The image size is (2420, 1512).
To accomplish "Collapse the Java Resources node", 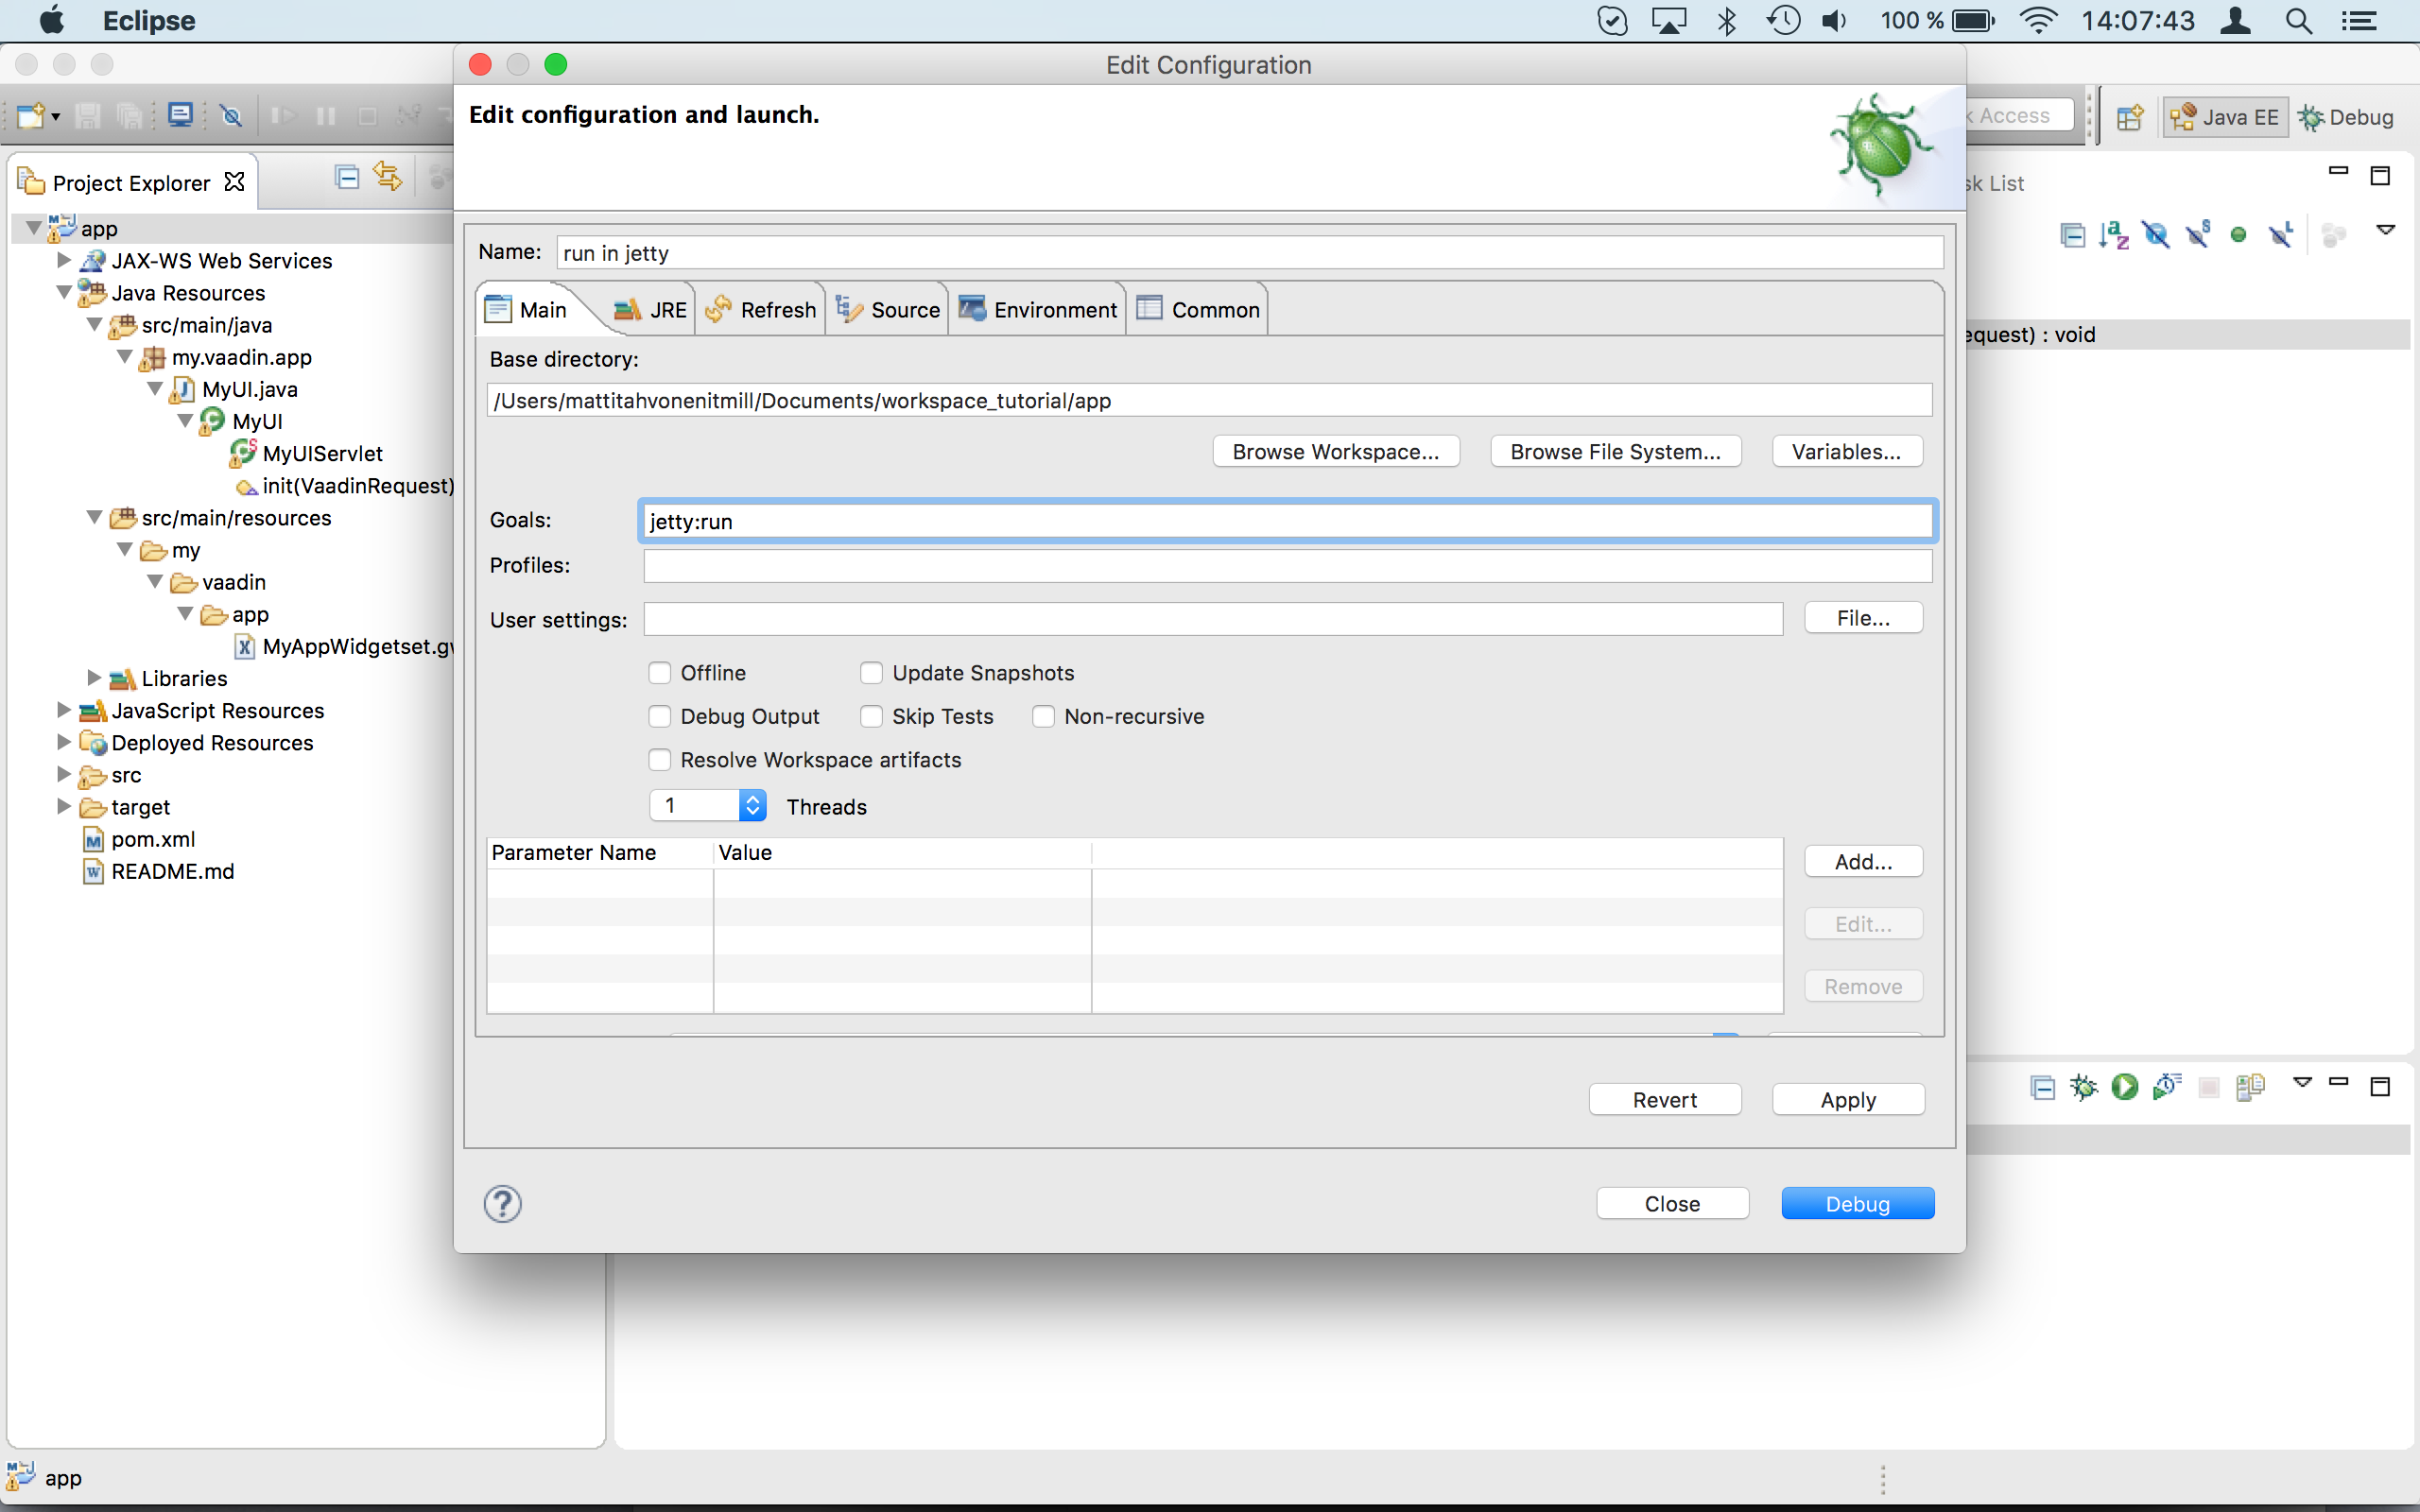I will [x=63, y=292].
